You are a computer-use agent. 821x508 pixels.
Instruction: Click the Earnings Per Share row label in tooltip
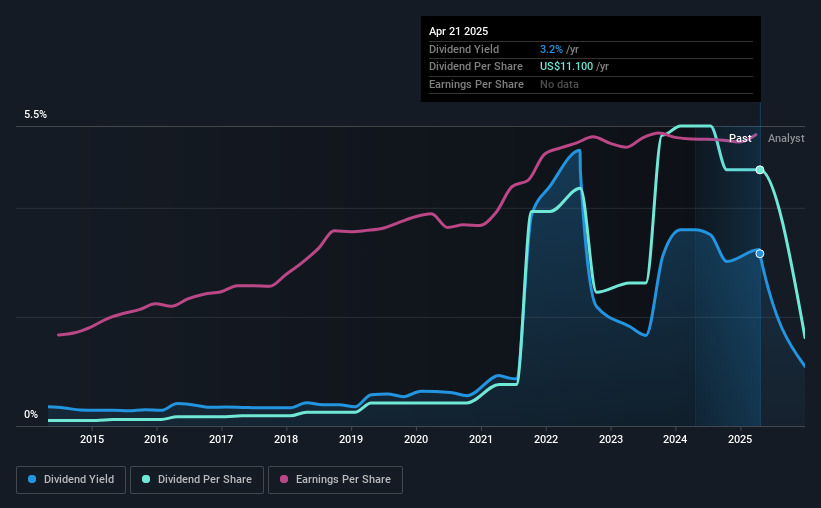476,84
